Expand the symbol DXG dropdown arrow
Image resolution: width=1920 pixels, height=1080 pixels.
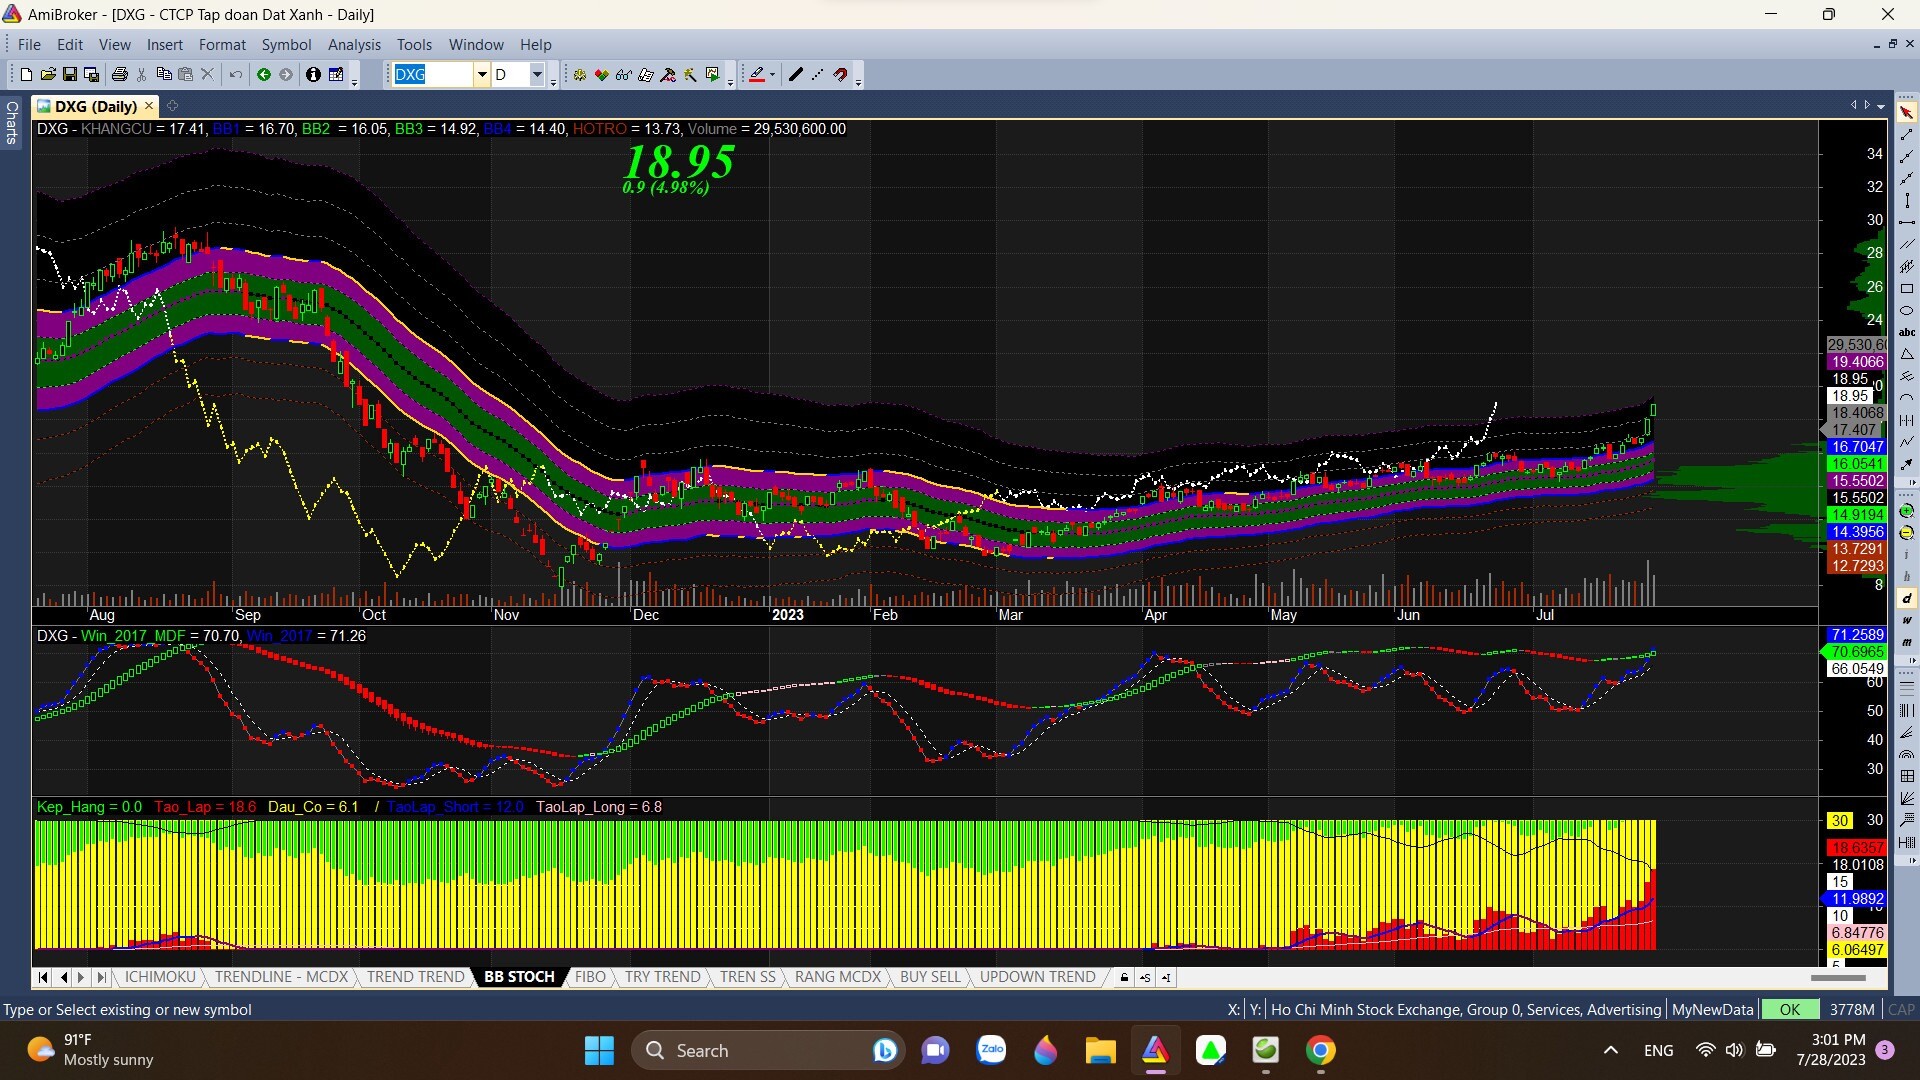pos(482,74)
